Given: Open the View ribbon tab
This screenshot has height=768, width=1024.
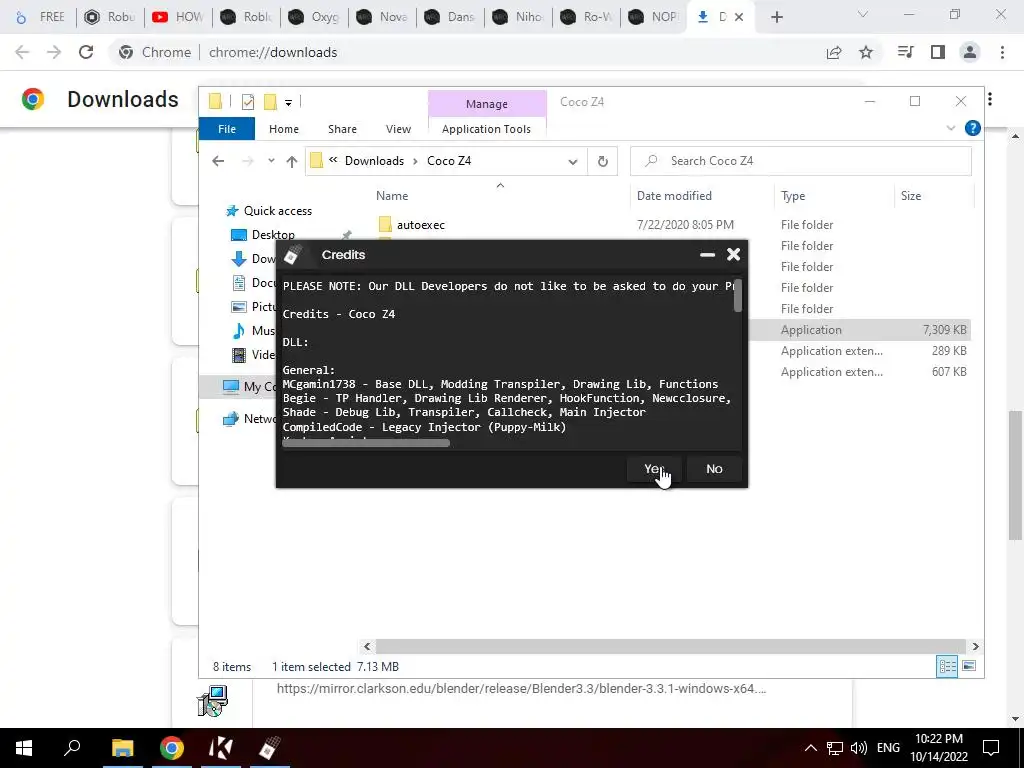Looking at the screenshot, I should (398, 129).
